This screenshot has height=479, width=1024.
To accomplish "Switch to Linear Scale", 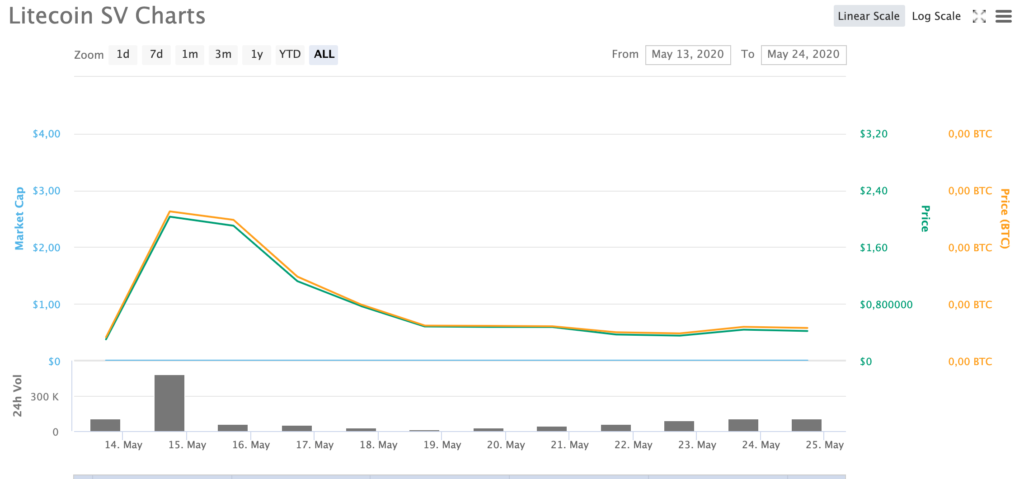I will coord(869,16).
